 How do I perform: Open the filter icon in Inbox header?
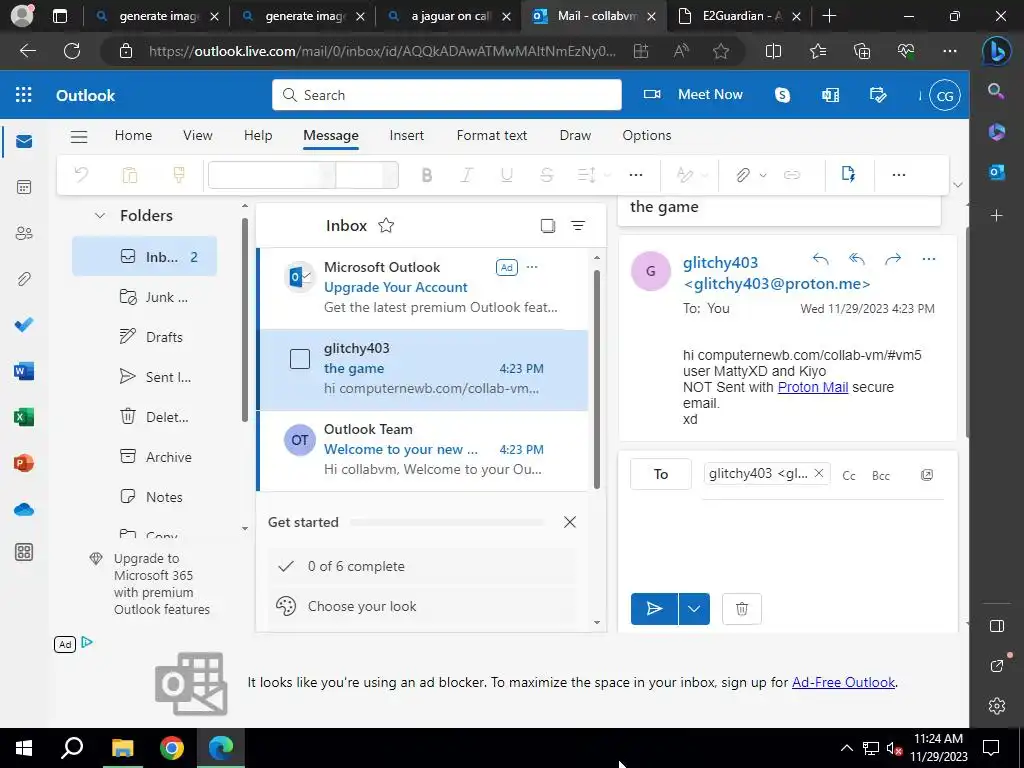coord(578,226)
